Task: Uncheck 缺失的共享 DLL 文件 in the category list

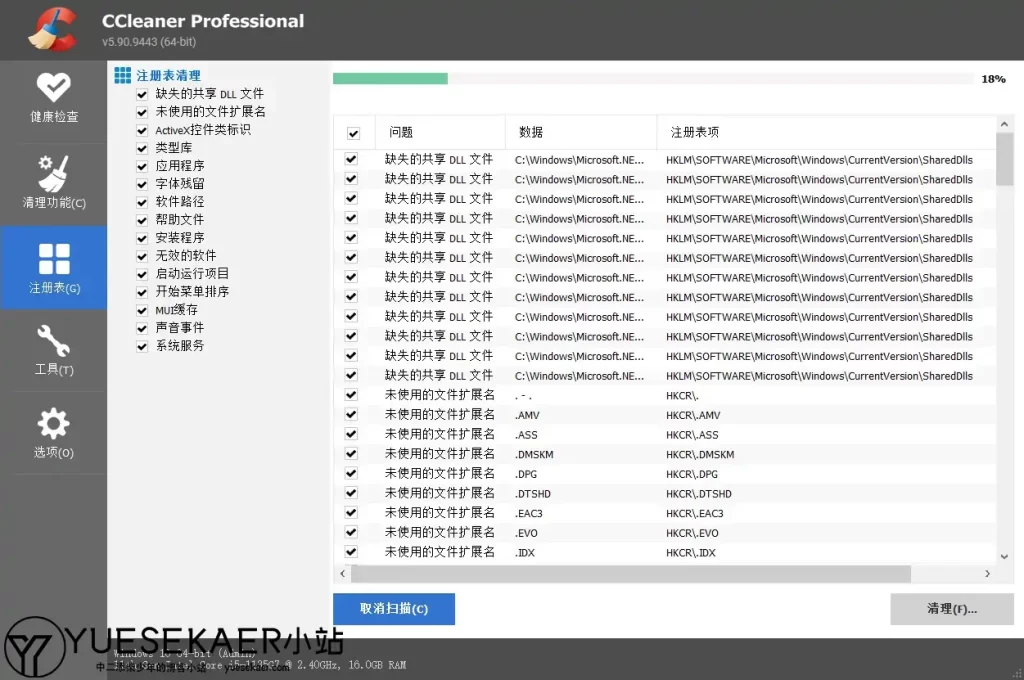Action: pyautogui.click(x=142, y=94)
